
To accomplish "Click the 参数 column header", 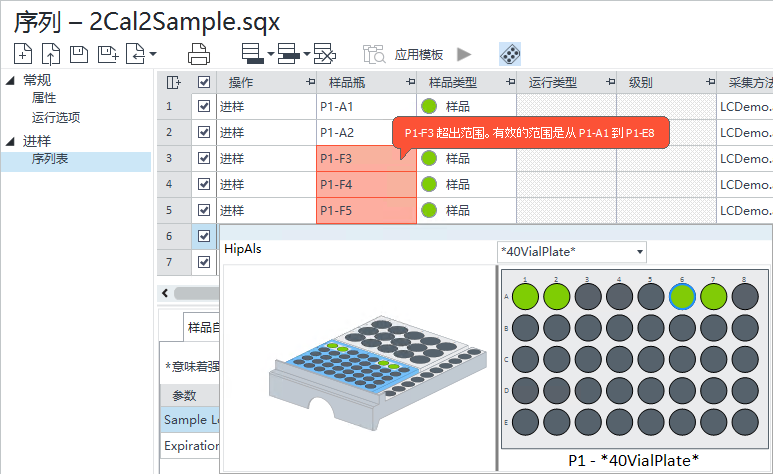I will 190,395.
